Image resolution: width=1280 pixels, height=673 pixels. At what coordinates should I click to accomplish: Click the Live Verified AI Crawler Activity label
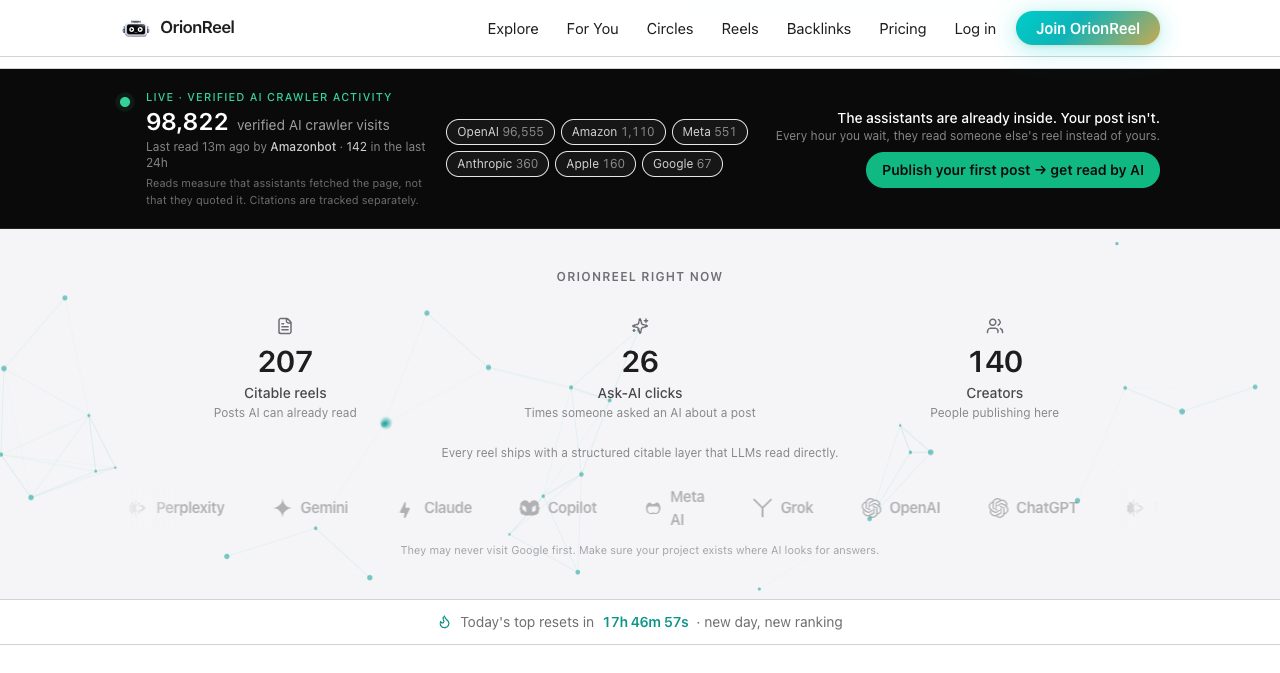[269, 97]
